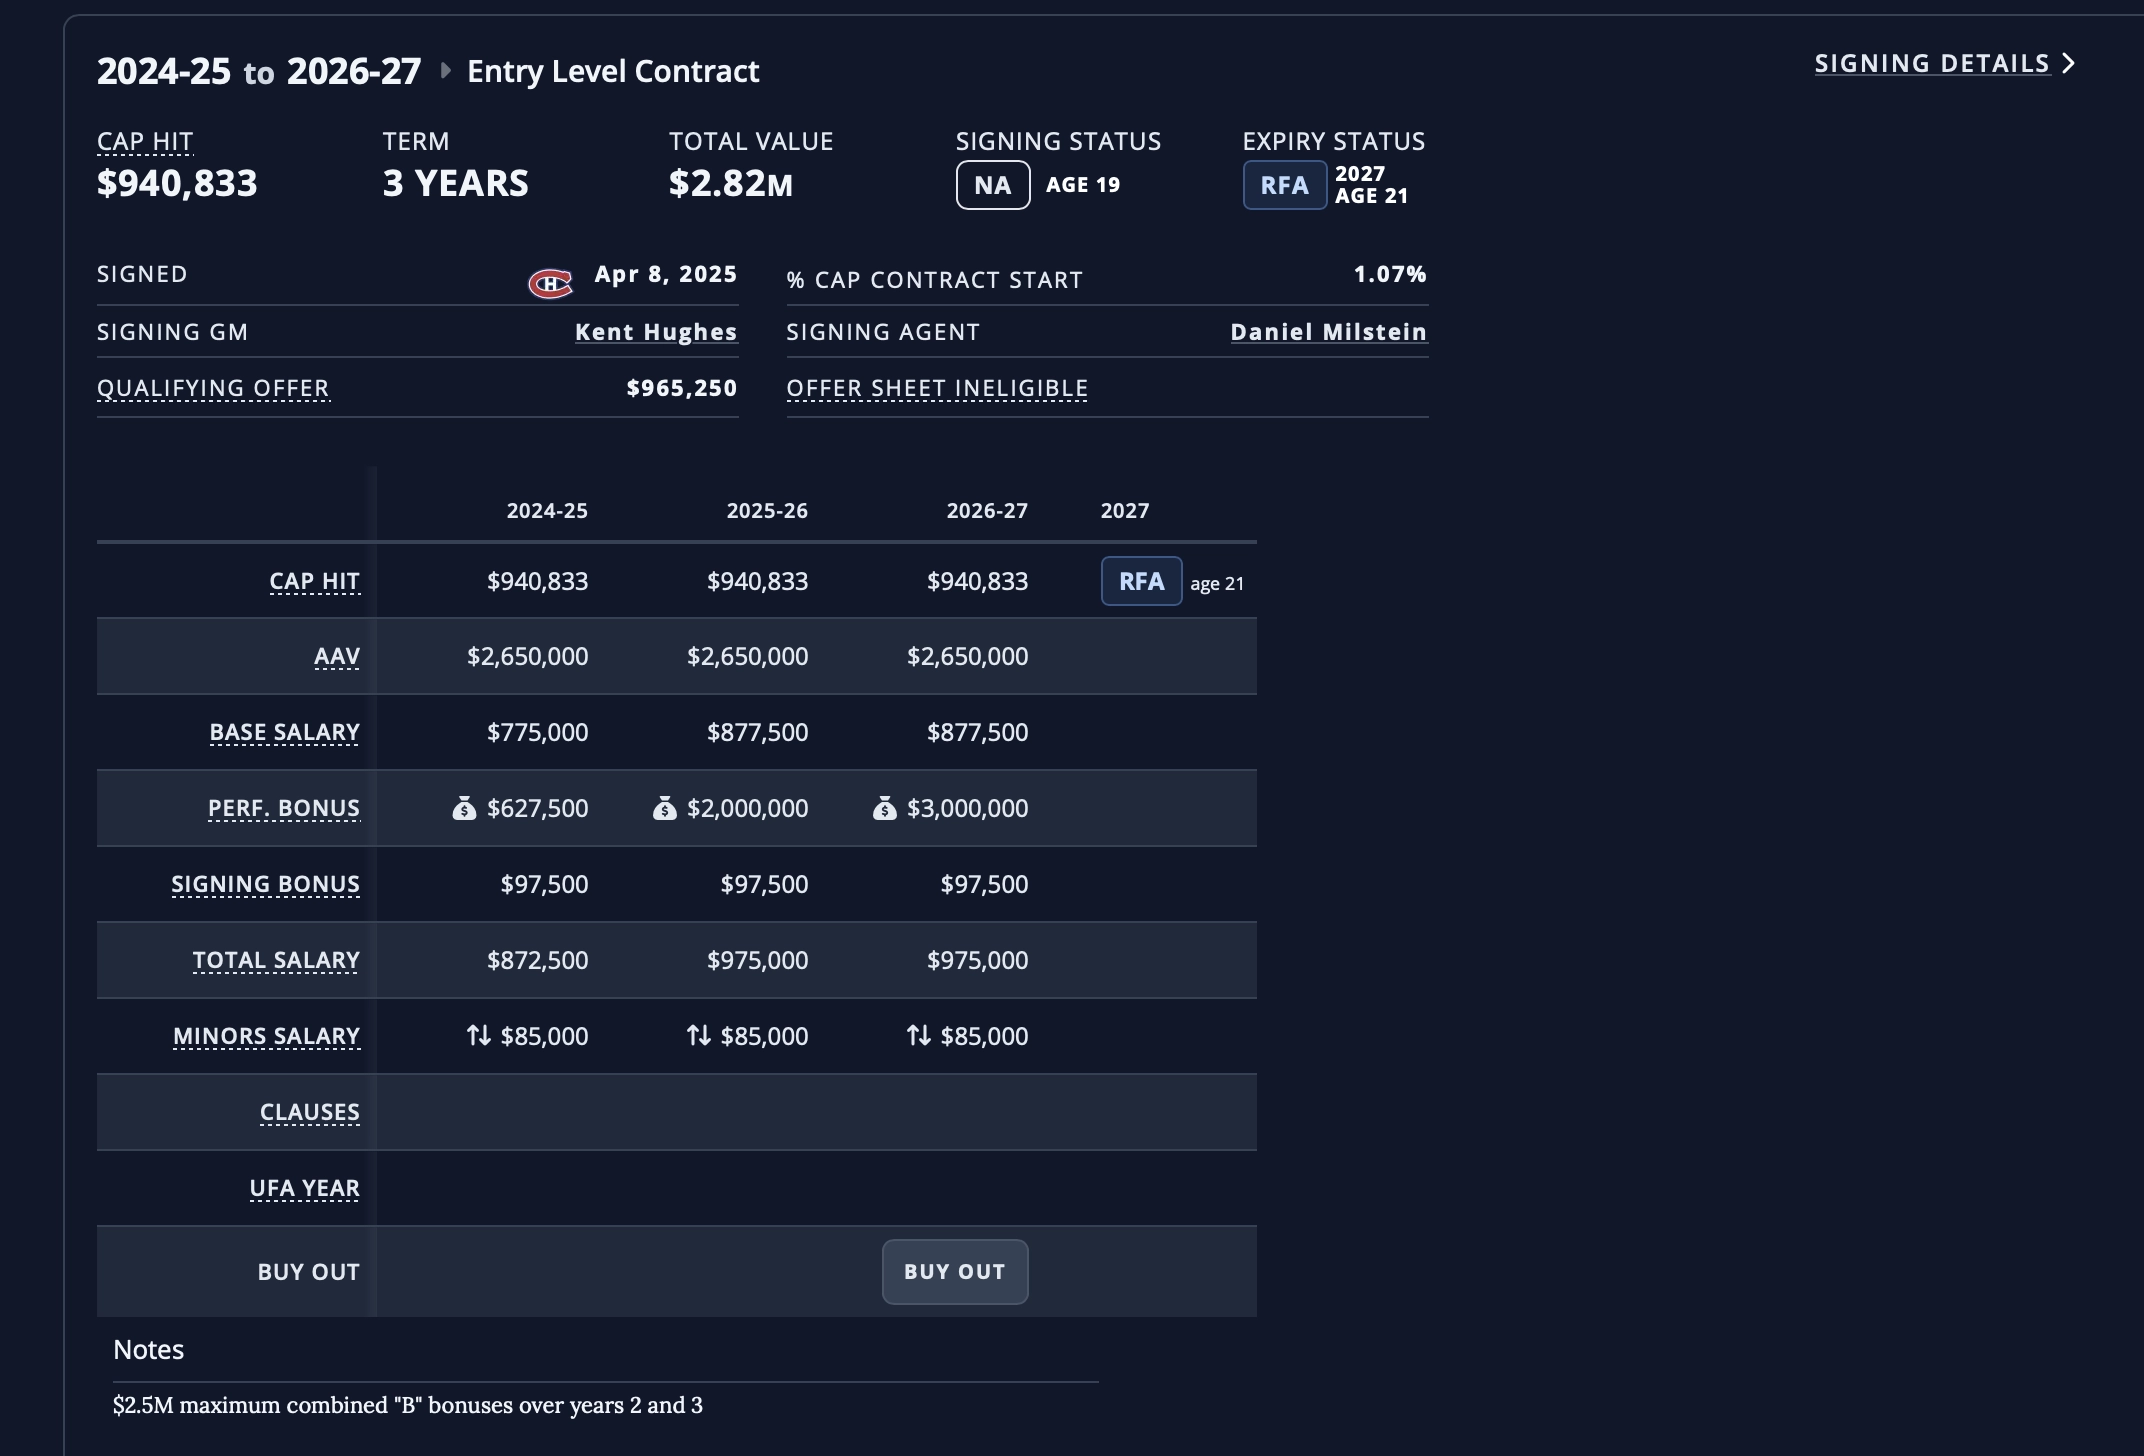Click the AAV row label

pyautogui.click(x=337, y=656)
